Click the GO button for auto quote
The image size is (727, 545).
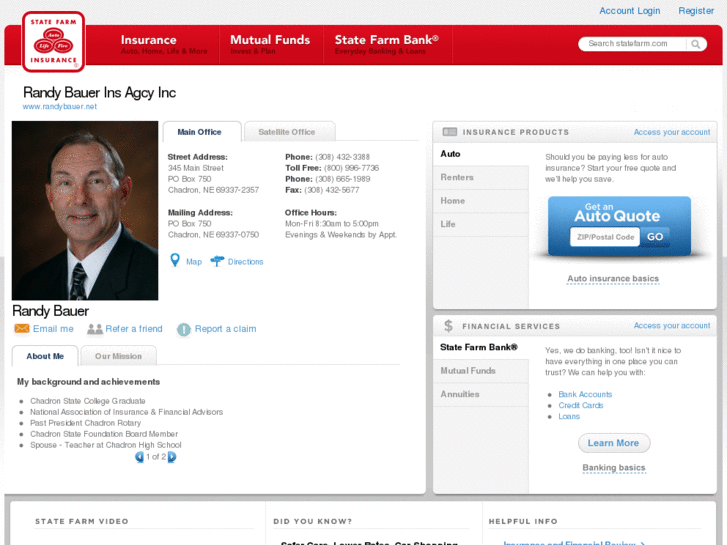point(655,237)
